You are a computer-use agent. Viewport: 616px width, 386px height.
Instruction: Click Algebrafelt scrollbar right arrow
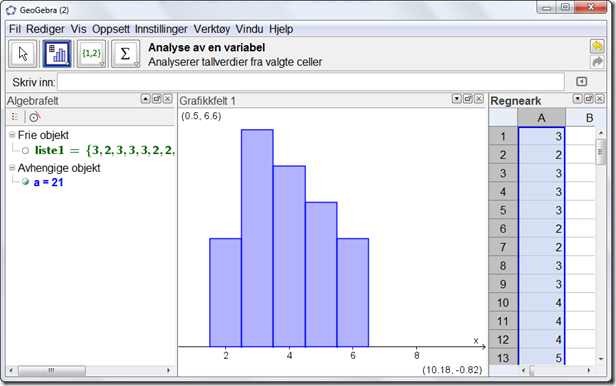tap(169, 370)
